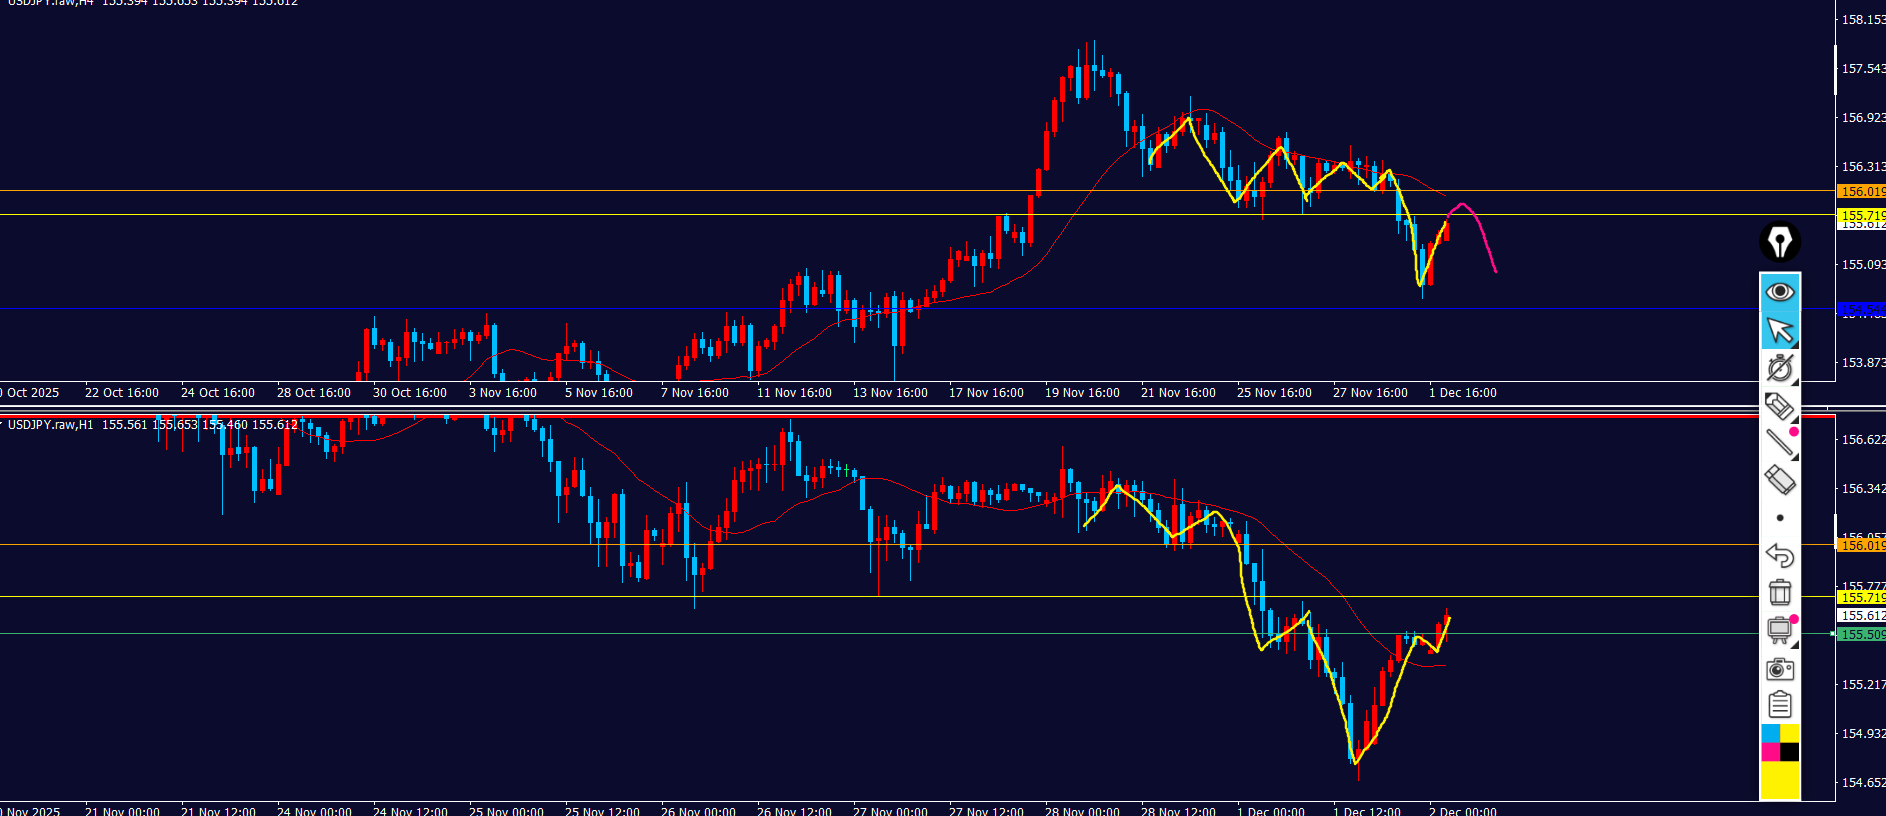This screenshot has width=1886, height=816.
Task: Expand the whiteboard easel options triangle
Action: [1795, 645]
